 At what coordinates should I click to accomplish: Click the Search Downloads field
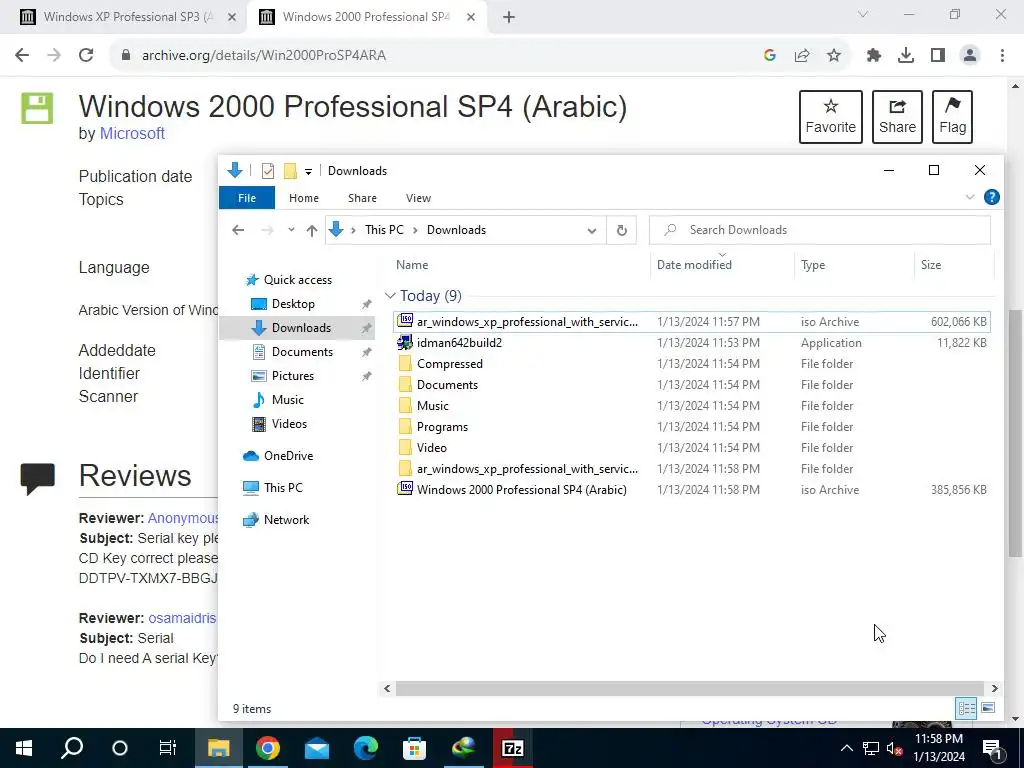(820, 230)
